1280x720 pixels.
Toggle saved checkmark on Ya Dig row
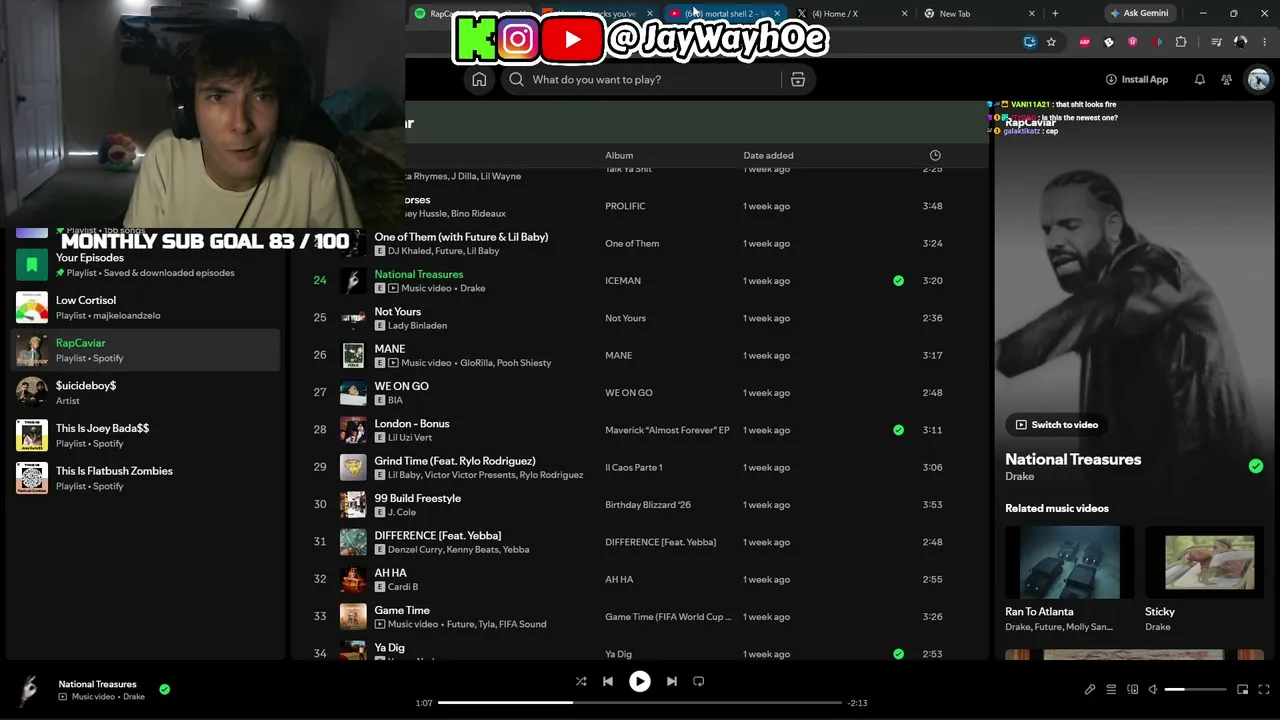click(x=898, y=654)
